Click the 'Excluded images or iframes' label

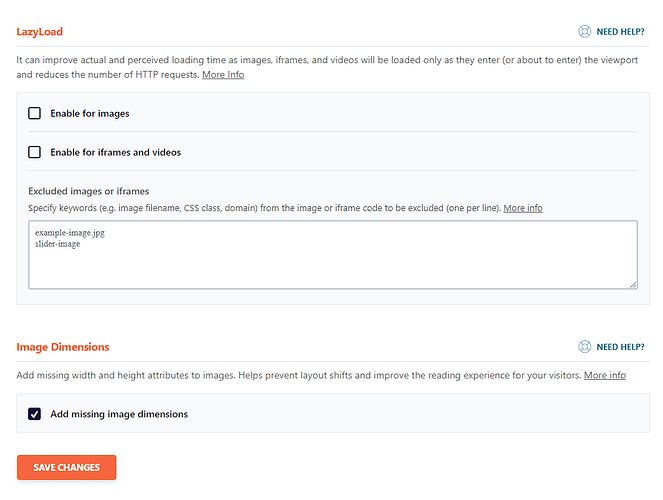pyautogui.click(x=89, y=191)
